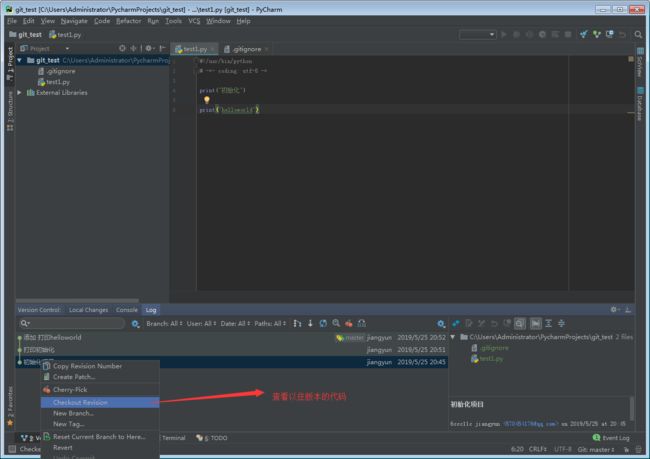The image size is (650, 459).
Task: Open the Favorites side tool window
Action: coord(10,406)
